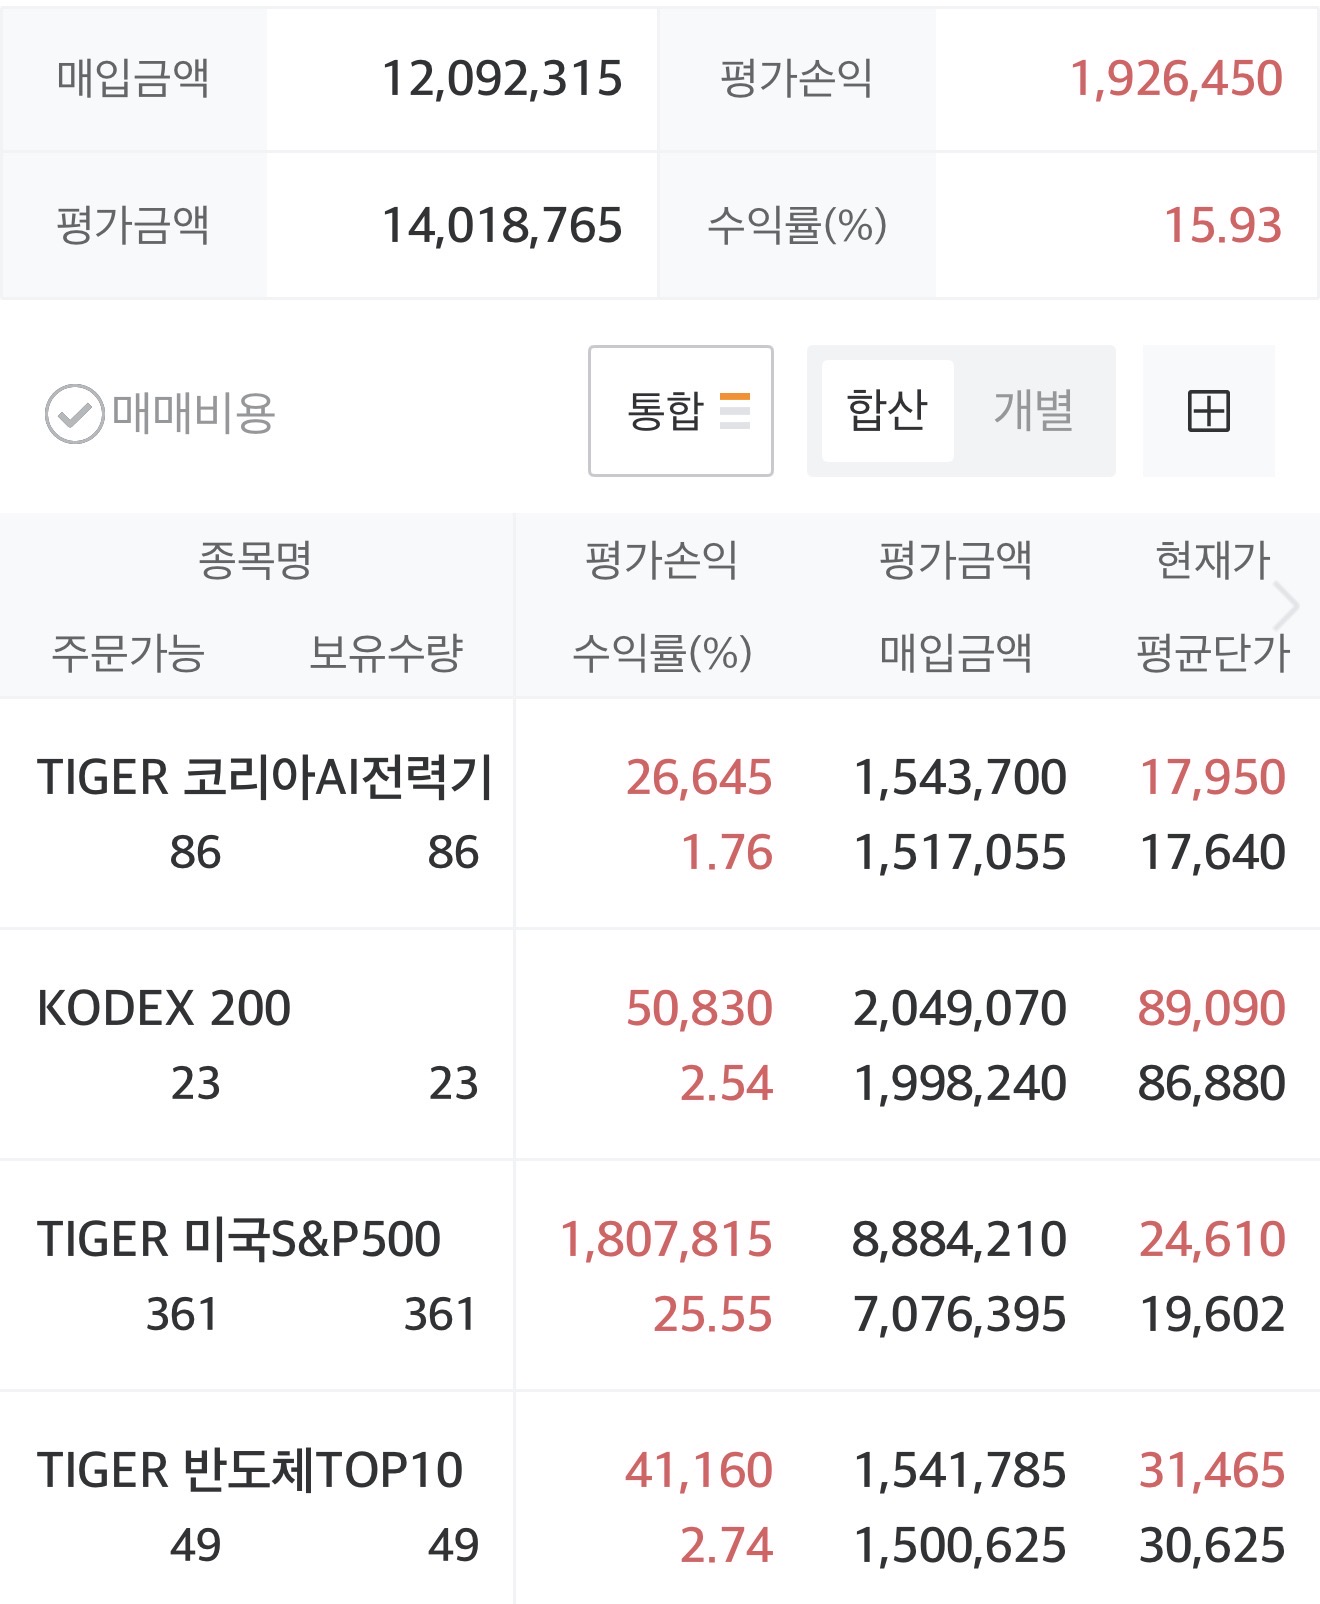The image size is (1320, 1604).
Task: Open the 통합 filter dropdown
Action: 680,411
